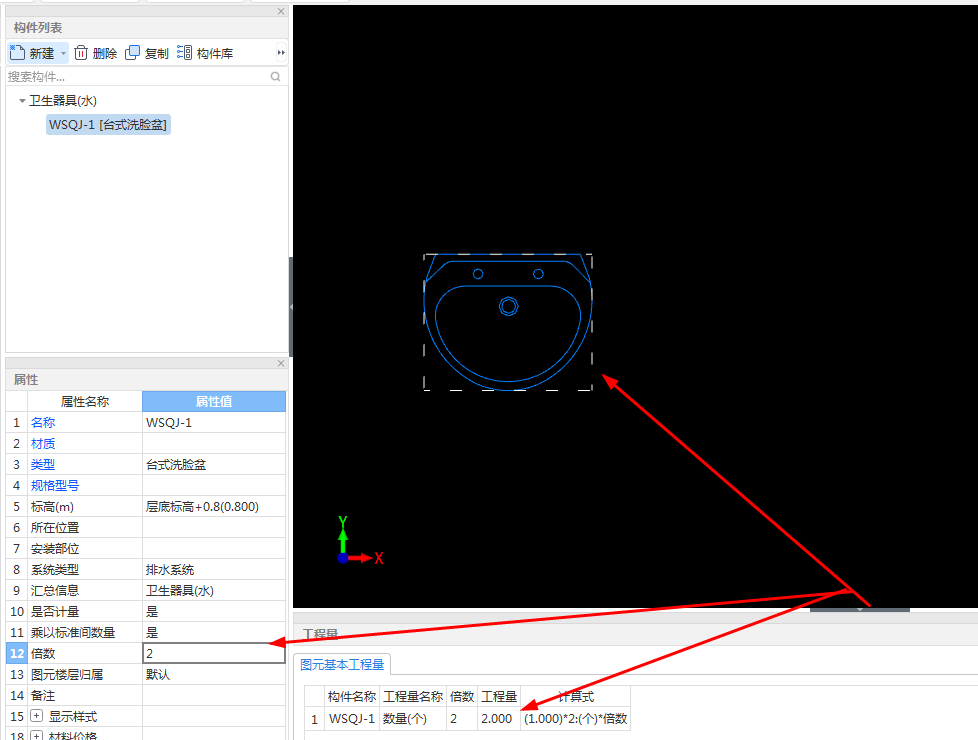Open the 构件库 component library
This screenshot has height=740, width=978.
pos(205,53)
